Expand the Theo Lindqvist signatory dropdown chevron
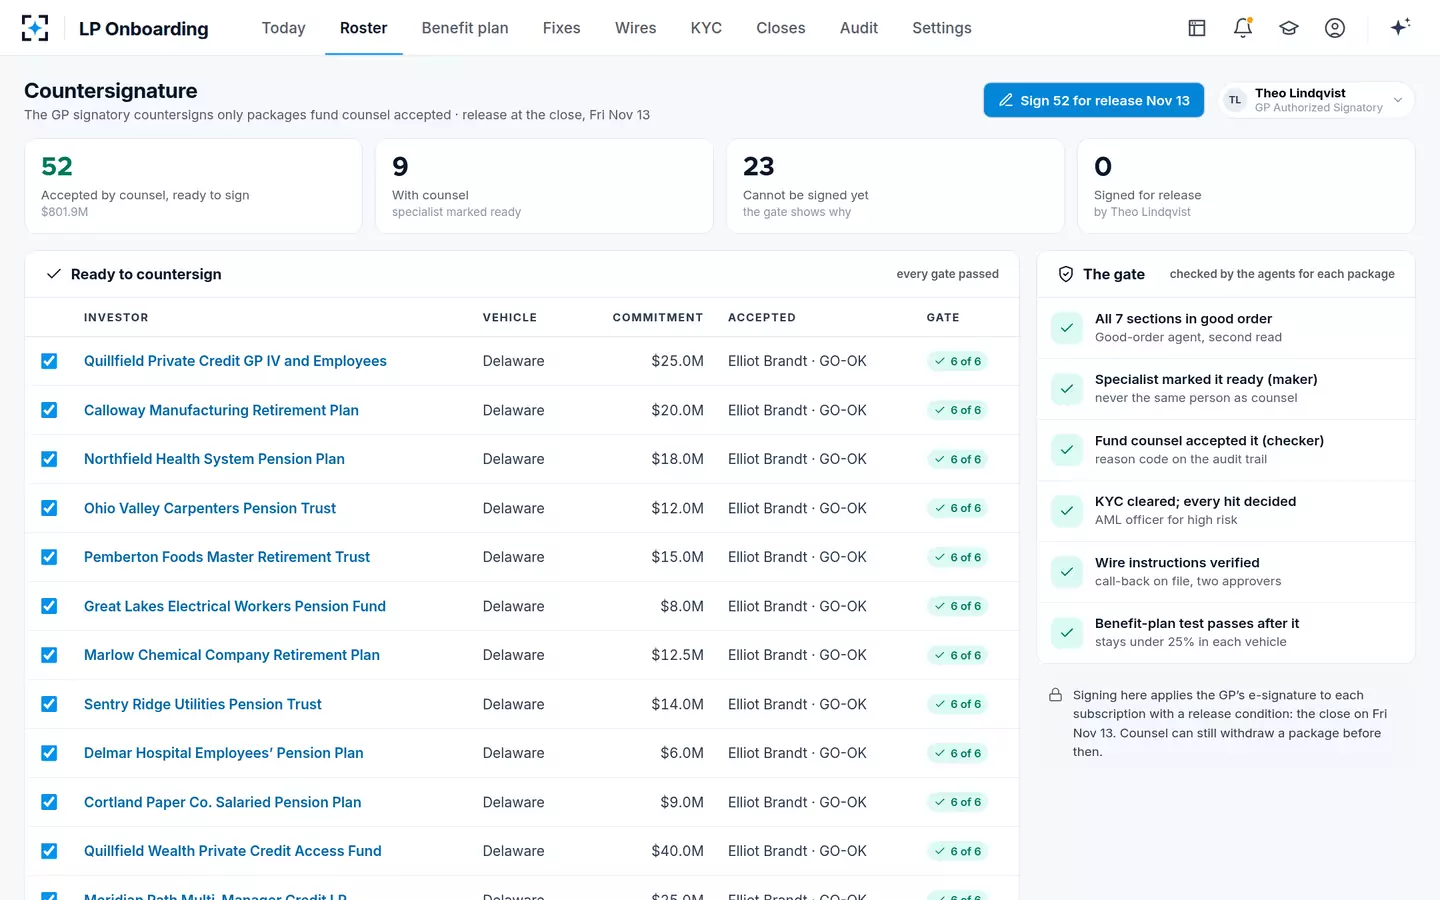The image size is (1440, 900). point(1398,100)
